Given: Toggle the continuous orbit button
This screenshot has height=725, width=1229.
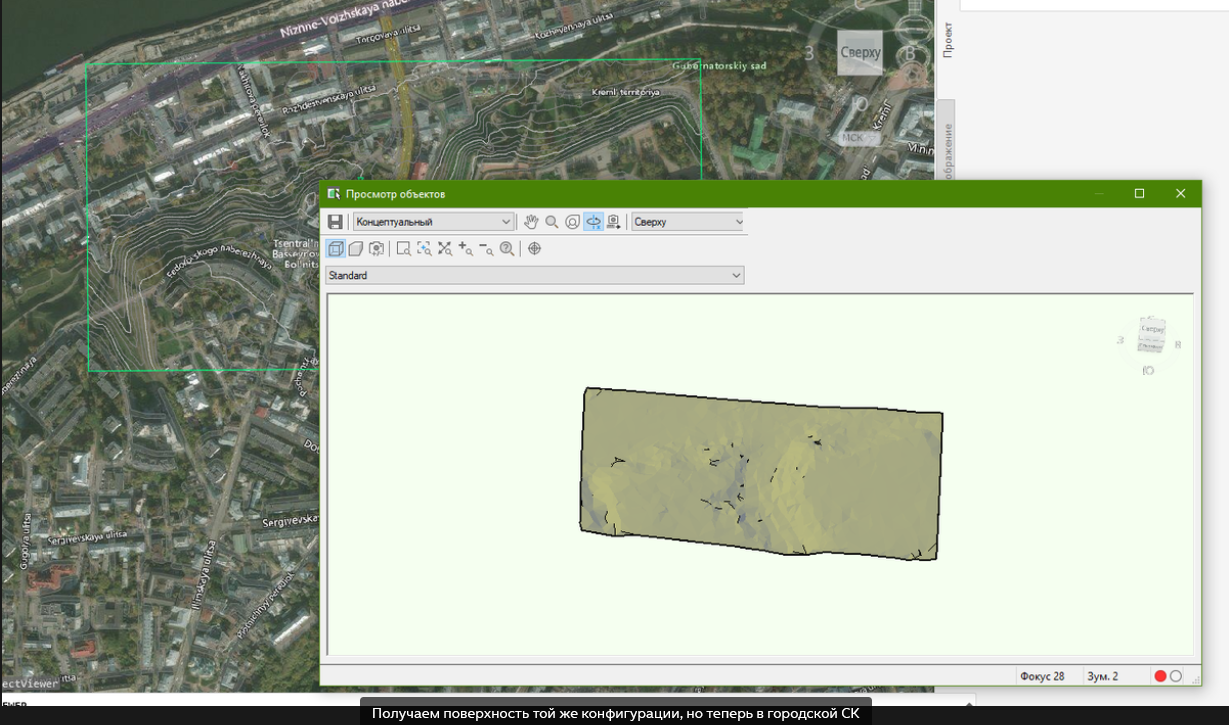Looking at the screenshot, I should [593, 222].
